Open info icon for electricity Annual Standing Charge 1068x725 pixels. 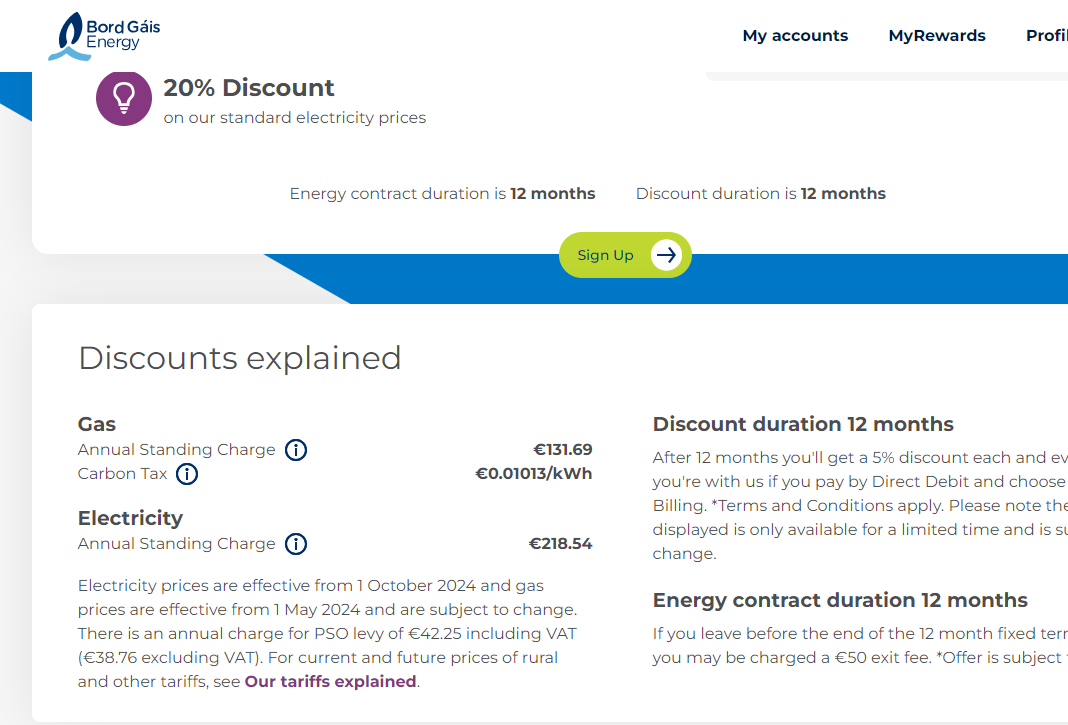click(295, 544)
